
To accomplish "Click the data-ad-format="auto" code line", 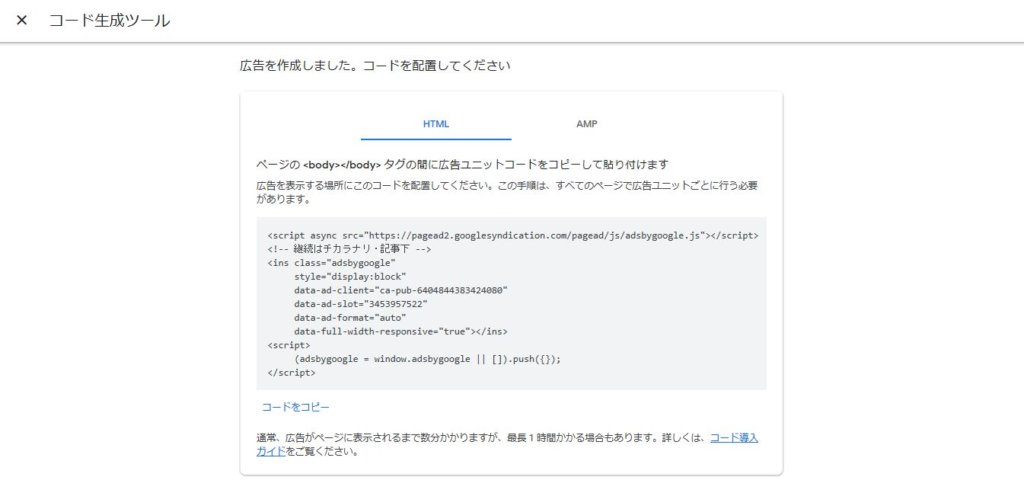I will click(x=350, y=318).
